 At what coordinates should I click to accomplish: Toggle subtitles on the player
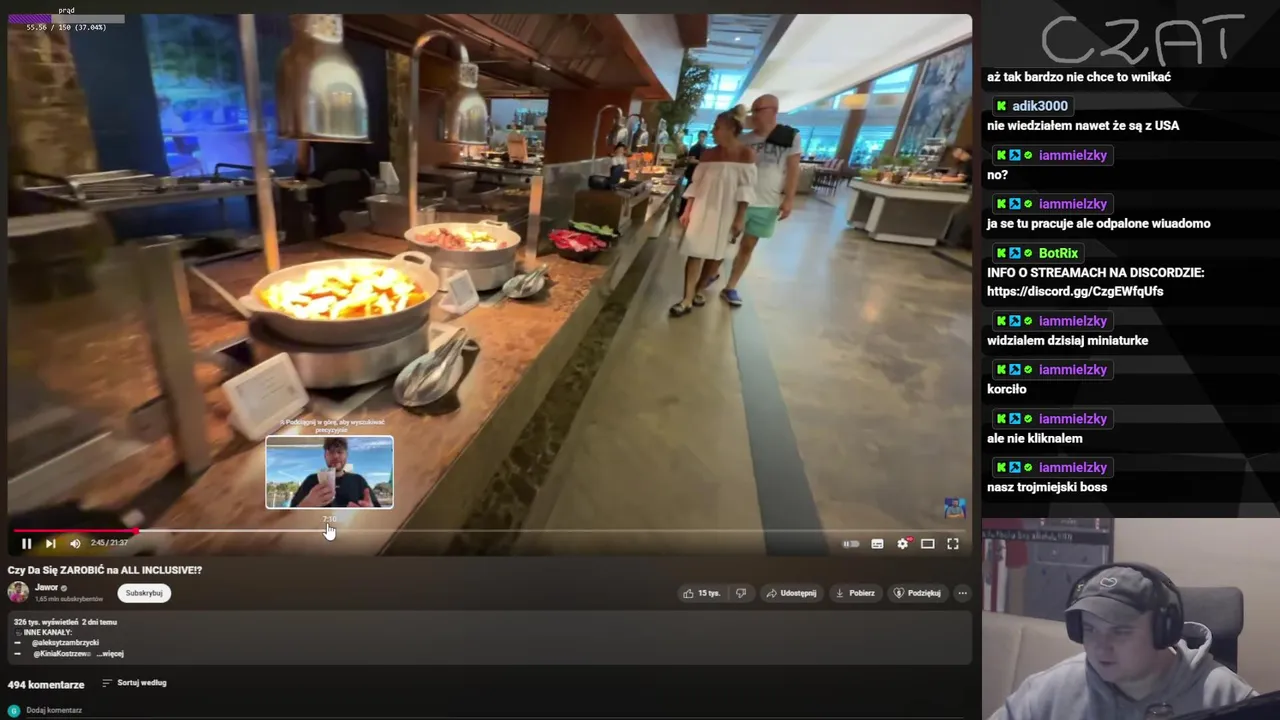(x=877, y=544)
